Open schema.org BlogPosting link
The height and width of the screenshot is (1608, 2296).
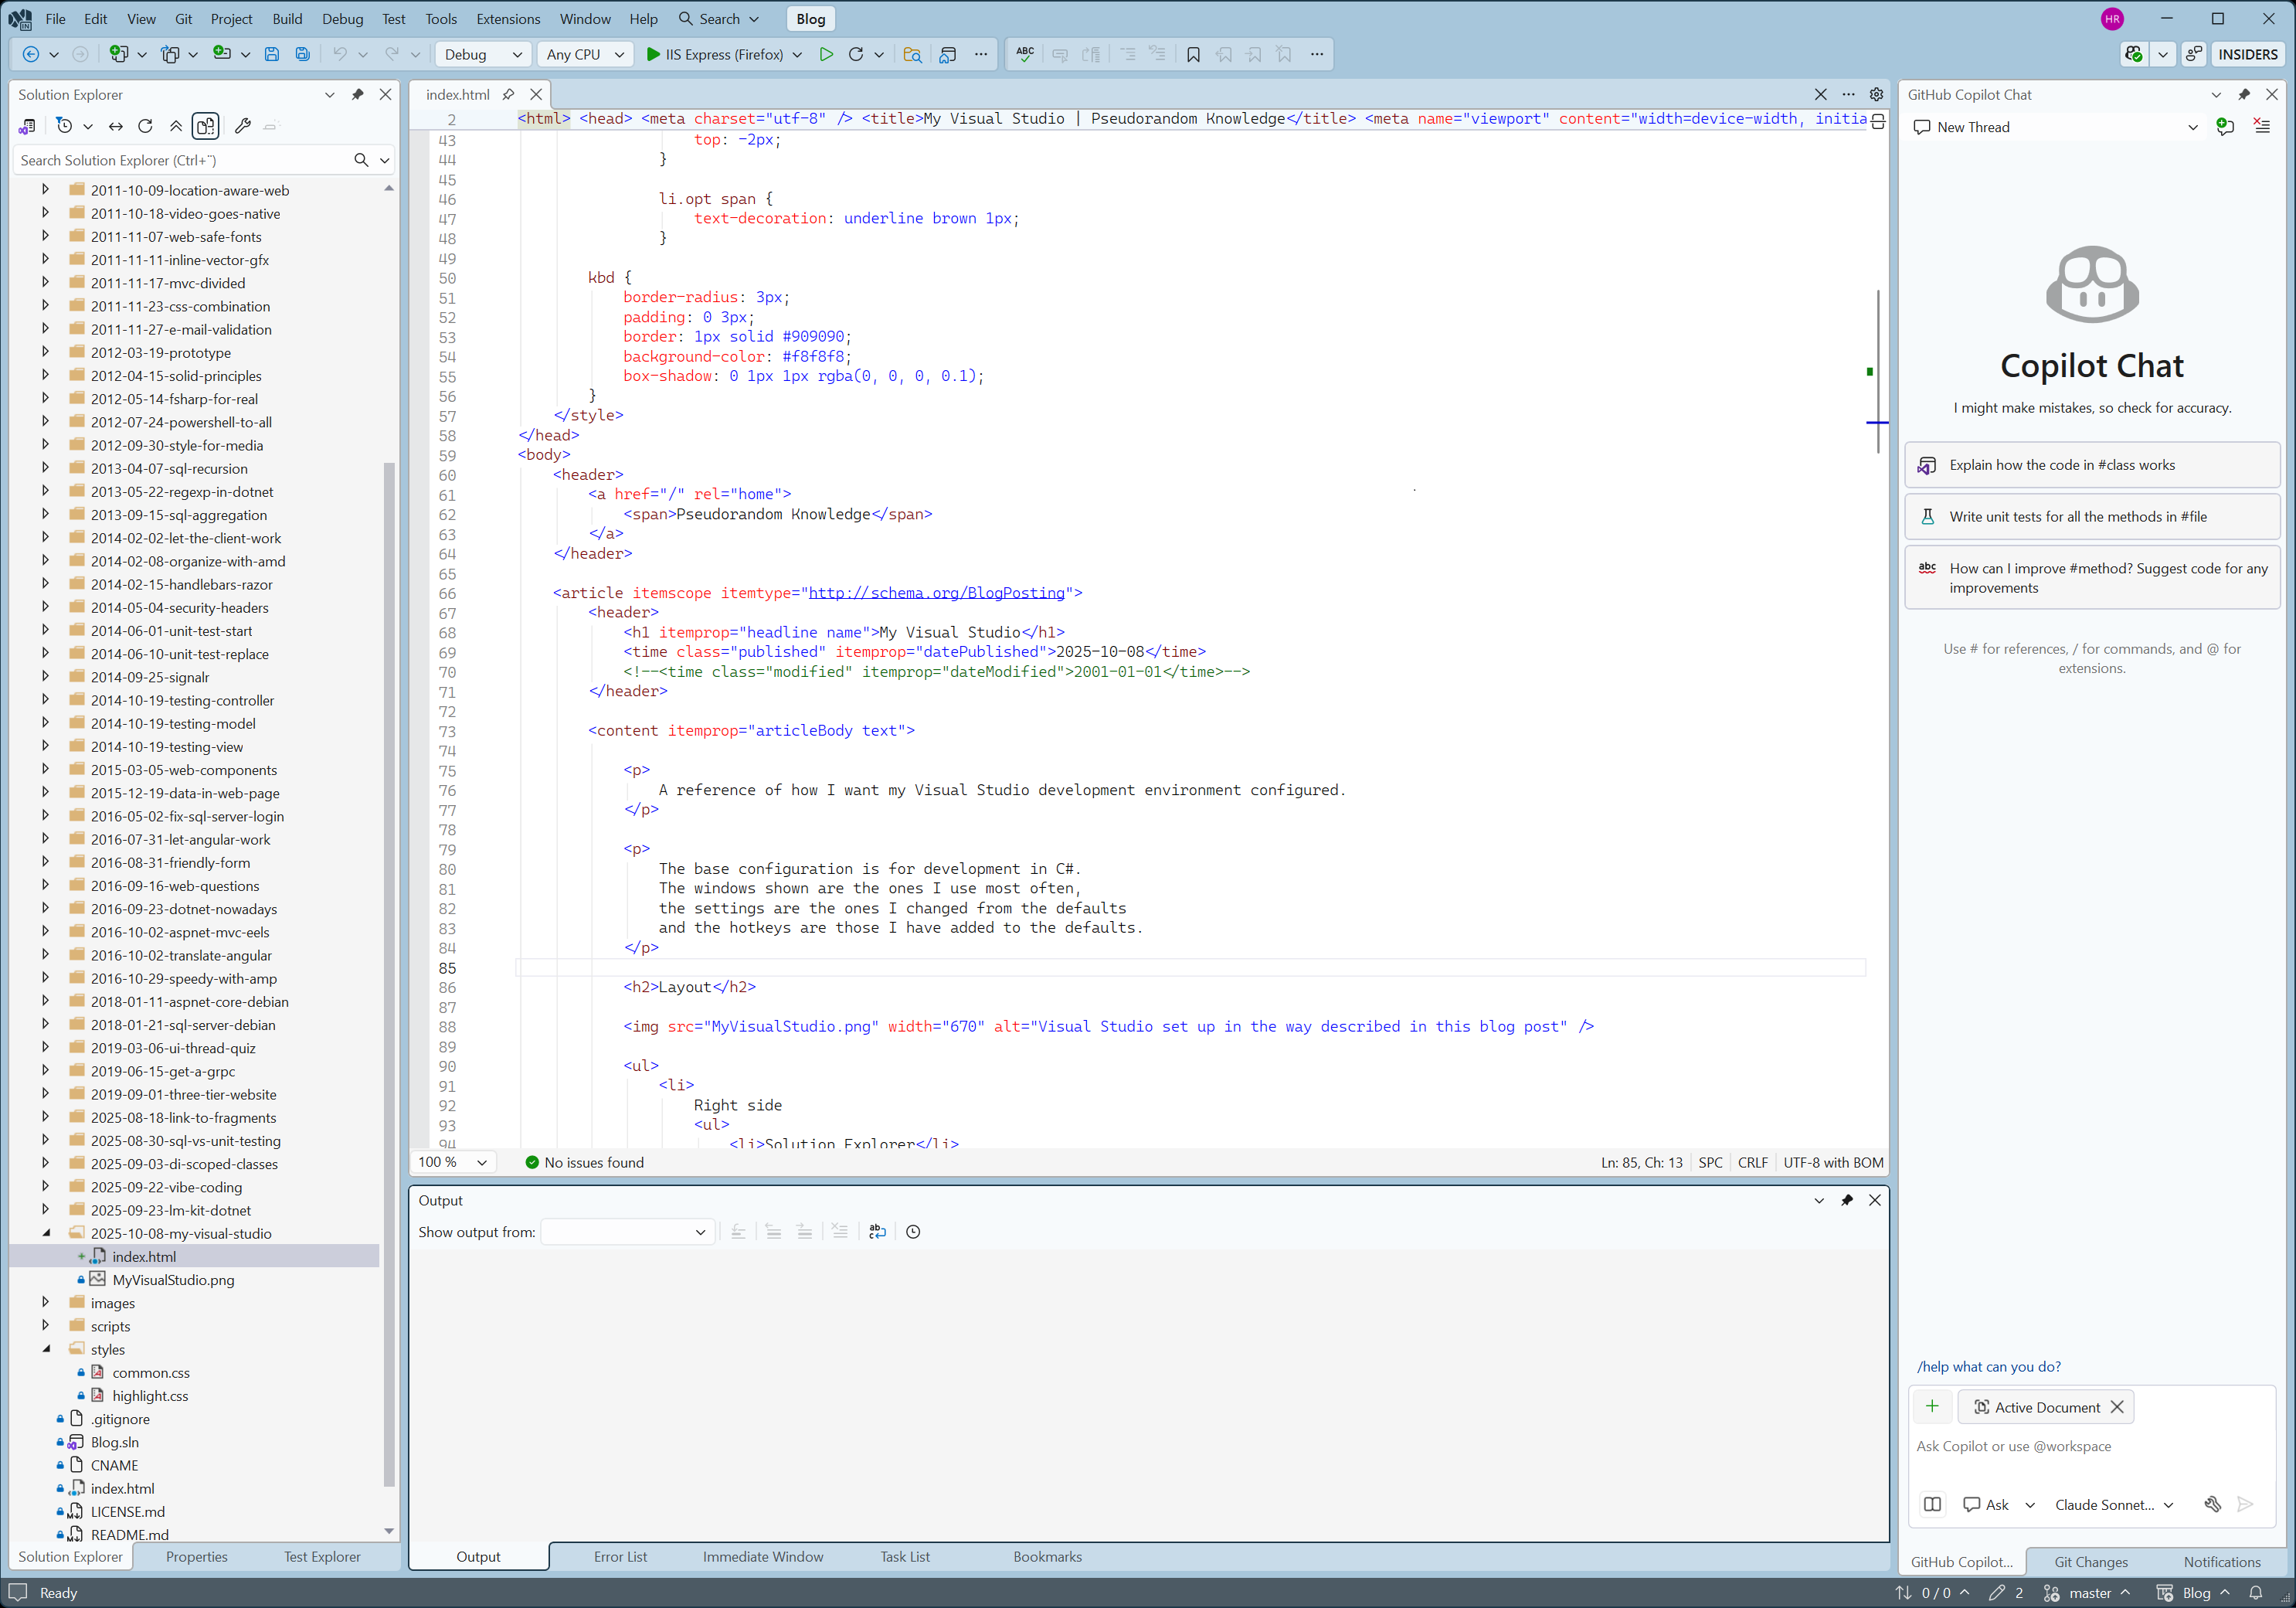coord(936,593)
